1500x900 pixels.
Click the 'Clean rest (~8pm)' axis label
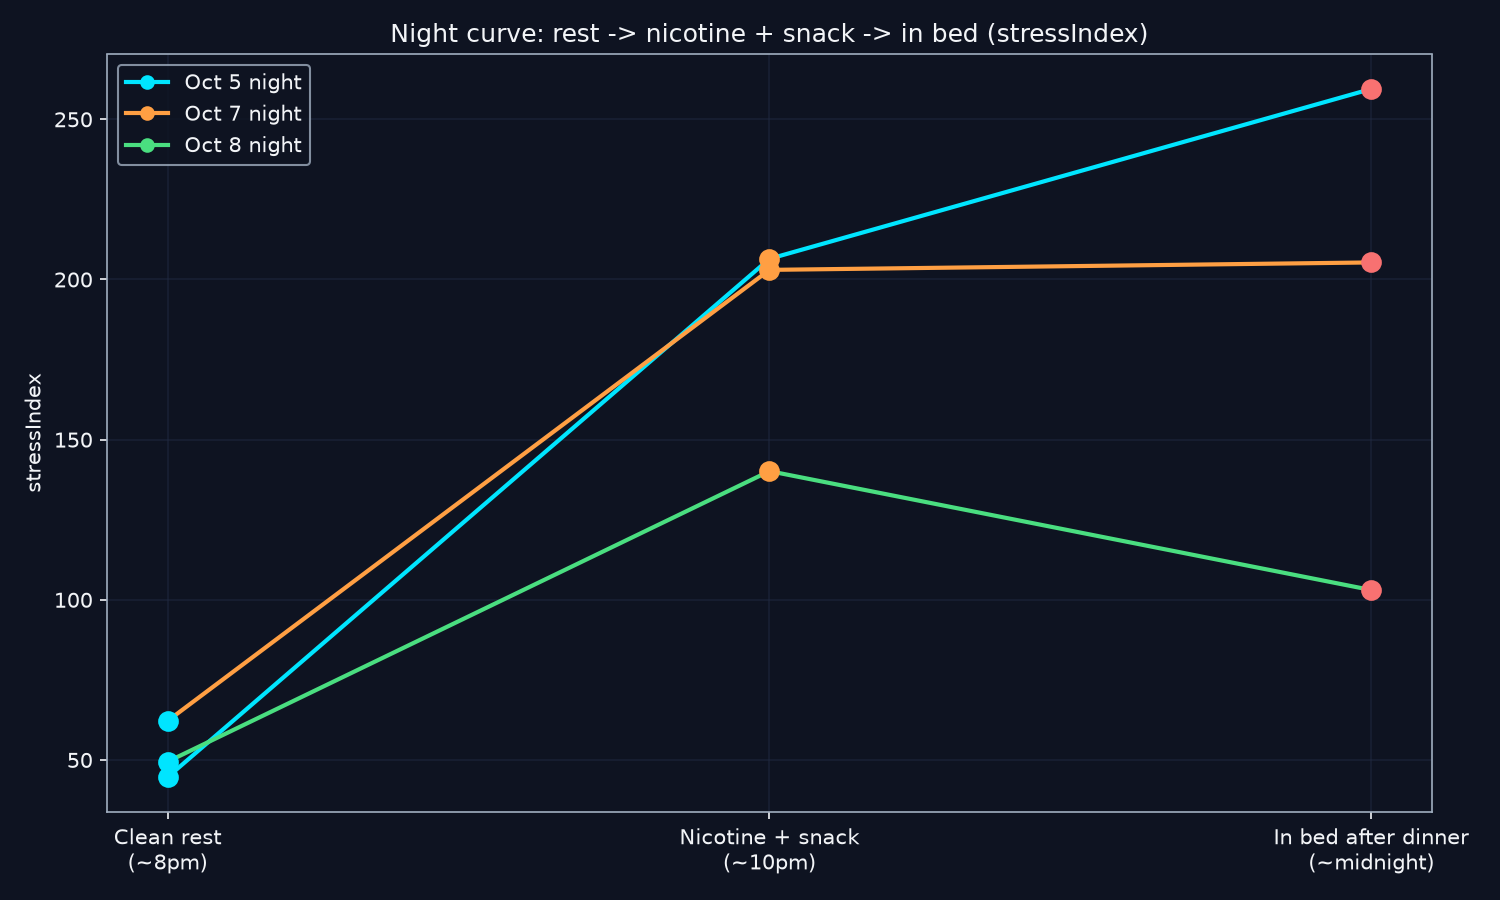coord(168,850)
